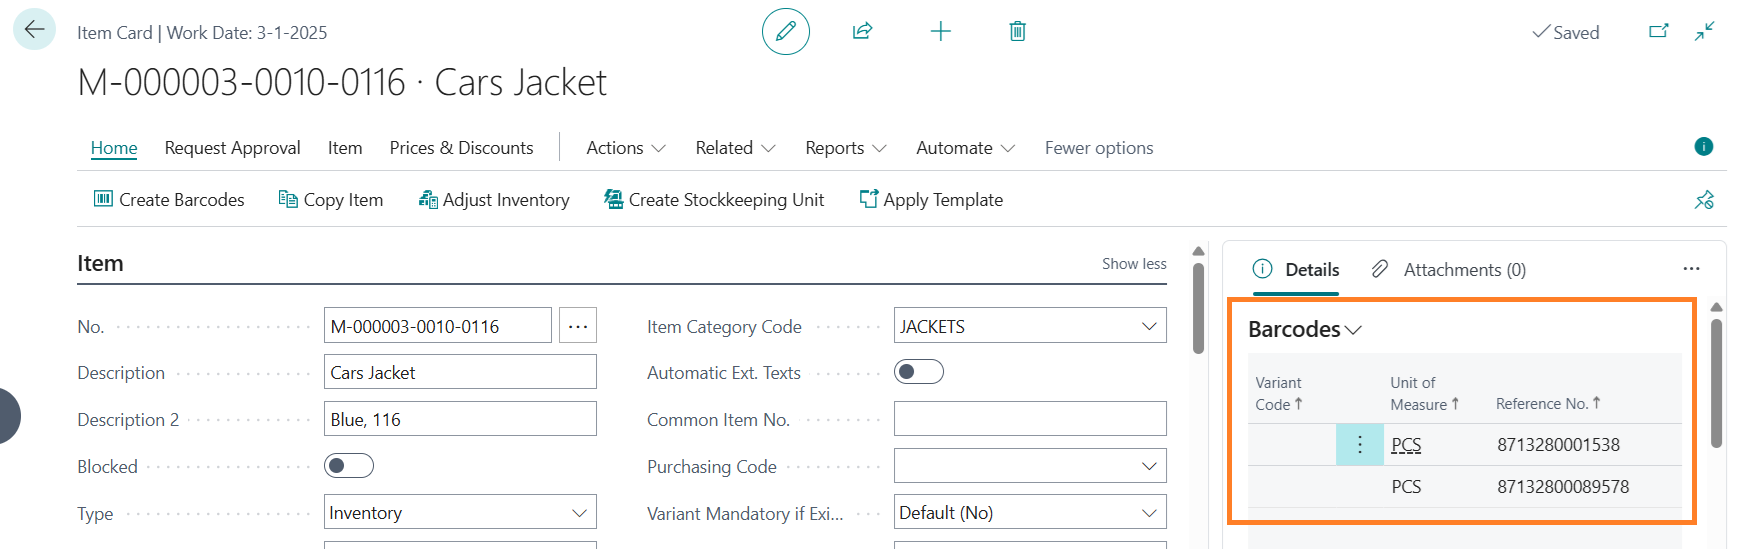This screenshot has height=549, width=1748.
Task: Click the trash delete icon
Action: point(1017,32)
